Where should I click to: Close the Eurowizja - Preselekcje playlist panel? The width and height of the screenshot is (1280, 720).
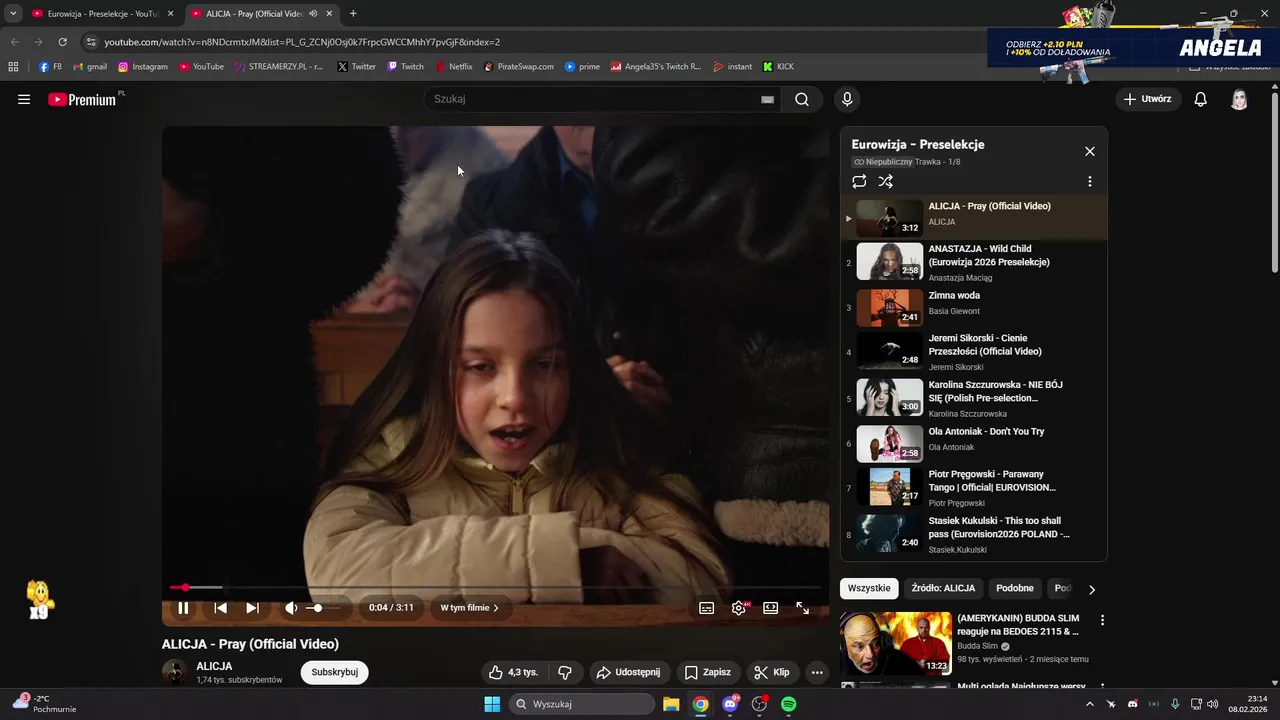1089,151
